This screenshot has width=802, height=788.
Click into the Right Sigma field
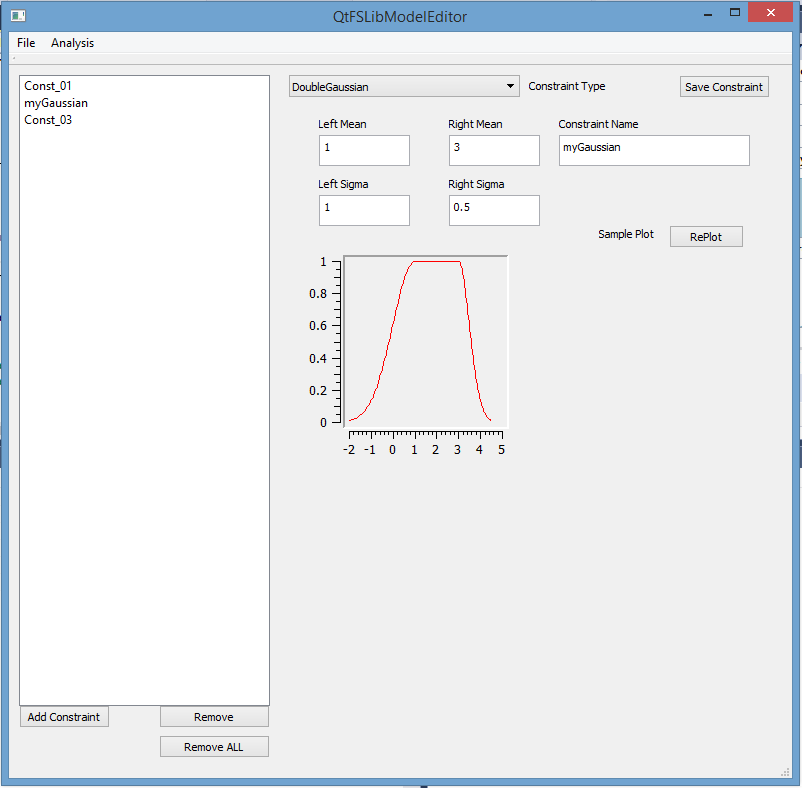[494, 210]
